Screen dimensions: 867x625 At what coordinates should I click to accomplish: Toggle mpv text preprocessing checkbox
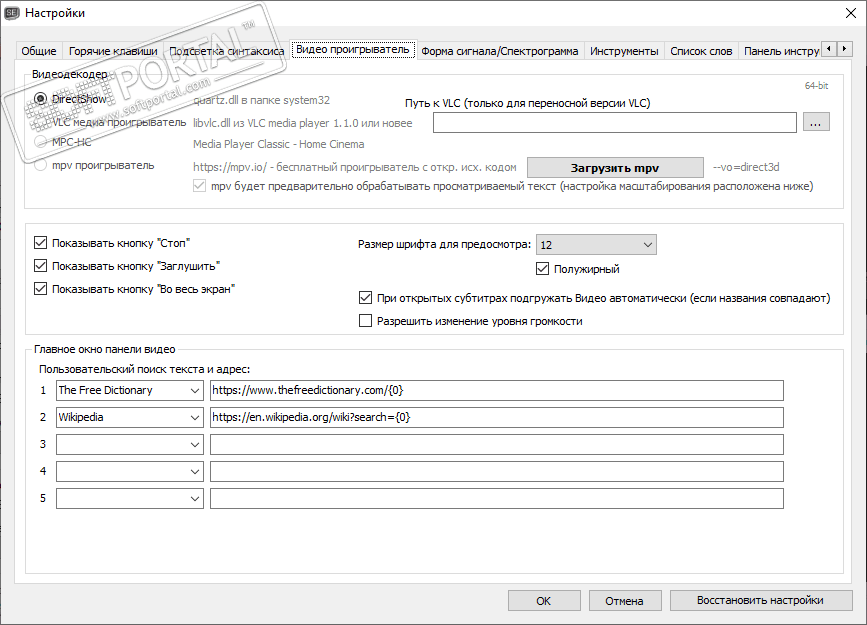pyautogui.click(x=199, y=186)
